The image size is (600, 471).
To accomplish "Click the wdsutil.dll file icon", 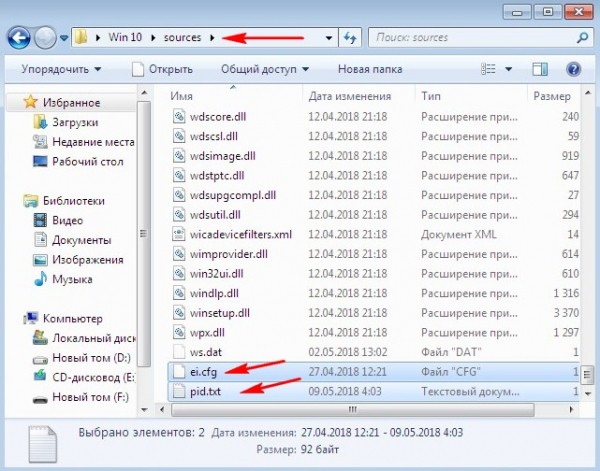I will 179,215.
